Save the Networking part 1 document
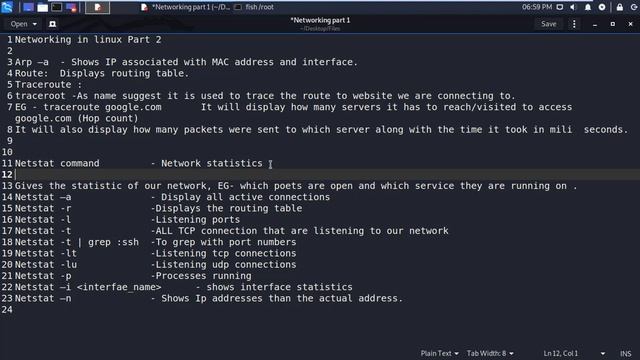The width and height of the screenshot is (640, 360). [548, 24]
